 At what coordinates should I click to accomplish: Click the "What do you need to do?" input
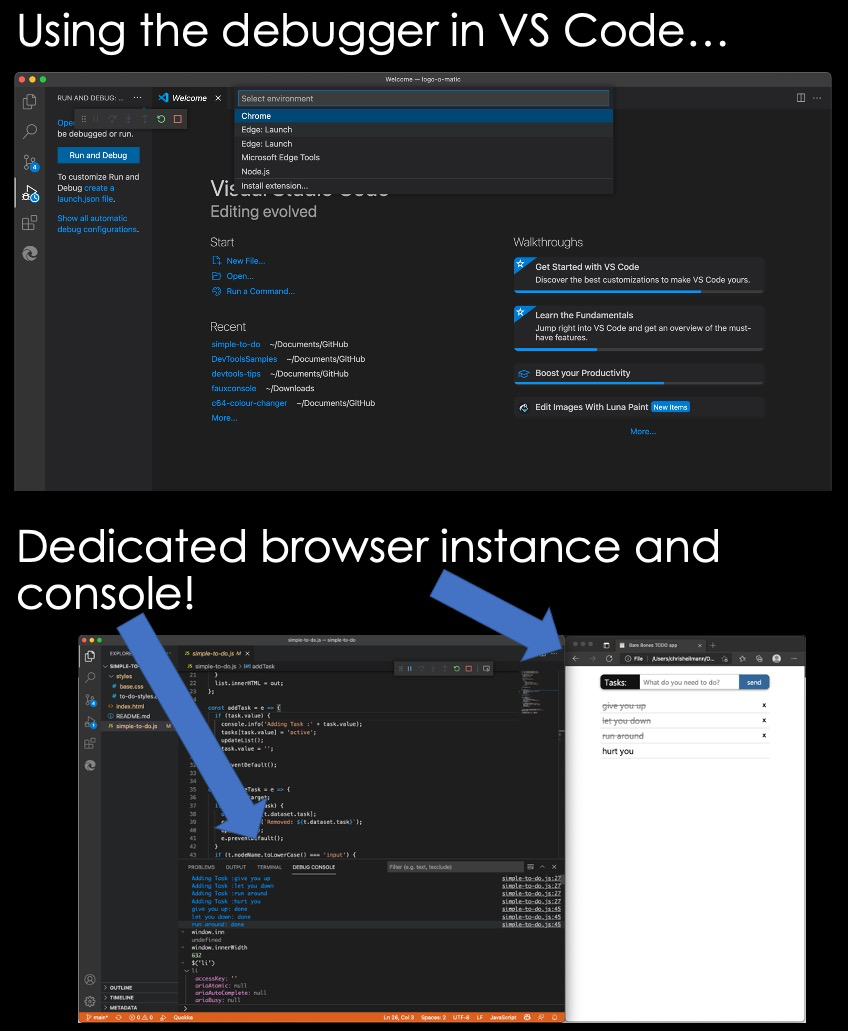(688, 682)
